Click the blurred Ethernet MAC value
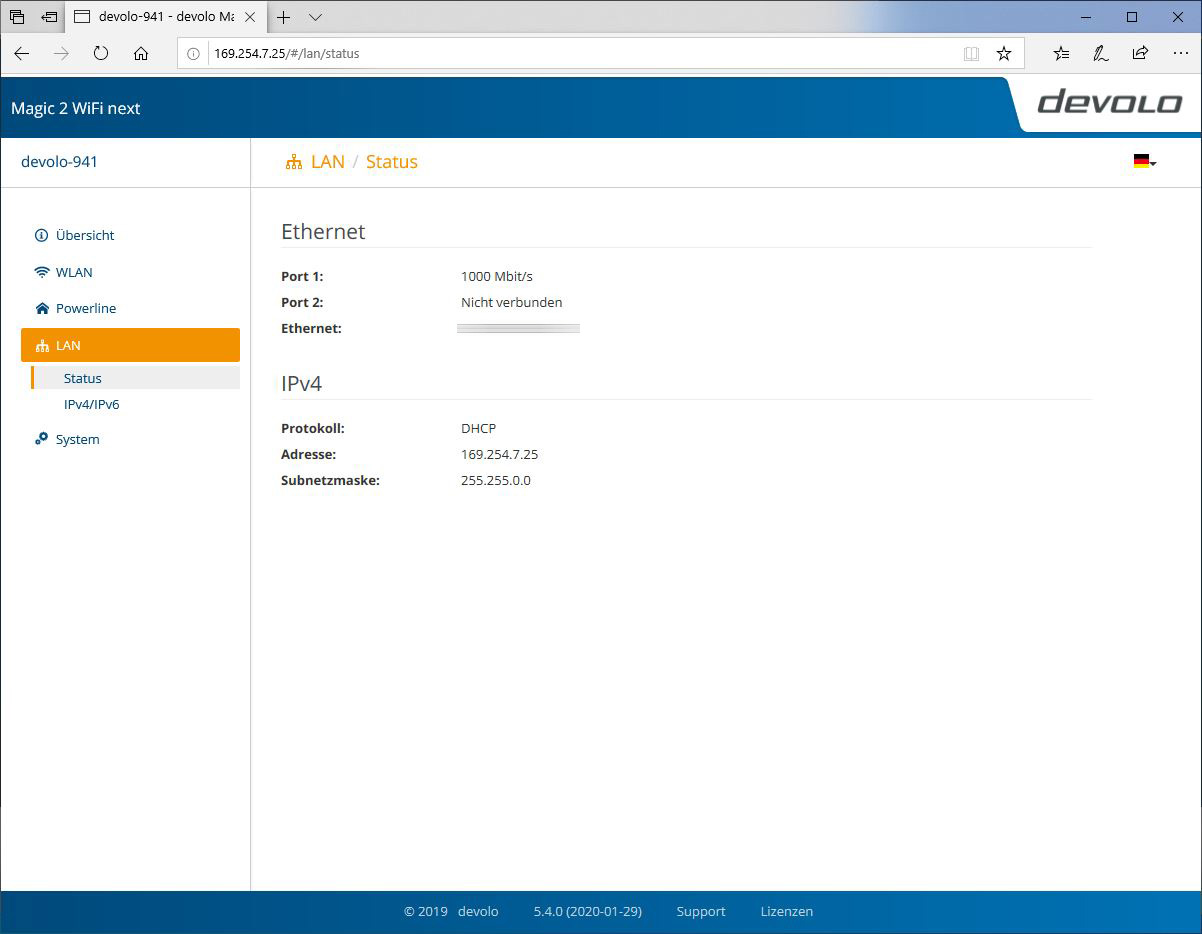This screenshot has width=1202, height=934. point(518,328)
